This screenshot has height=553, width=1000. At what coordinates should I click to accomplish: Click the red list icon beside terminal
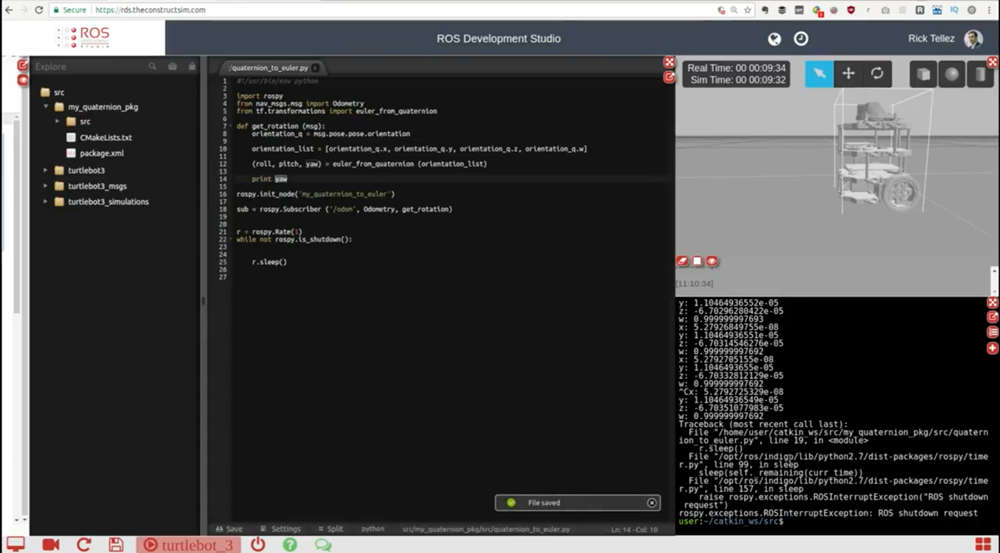(992, 332)
